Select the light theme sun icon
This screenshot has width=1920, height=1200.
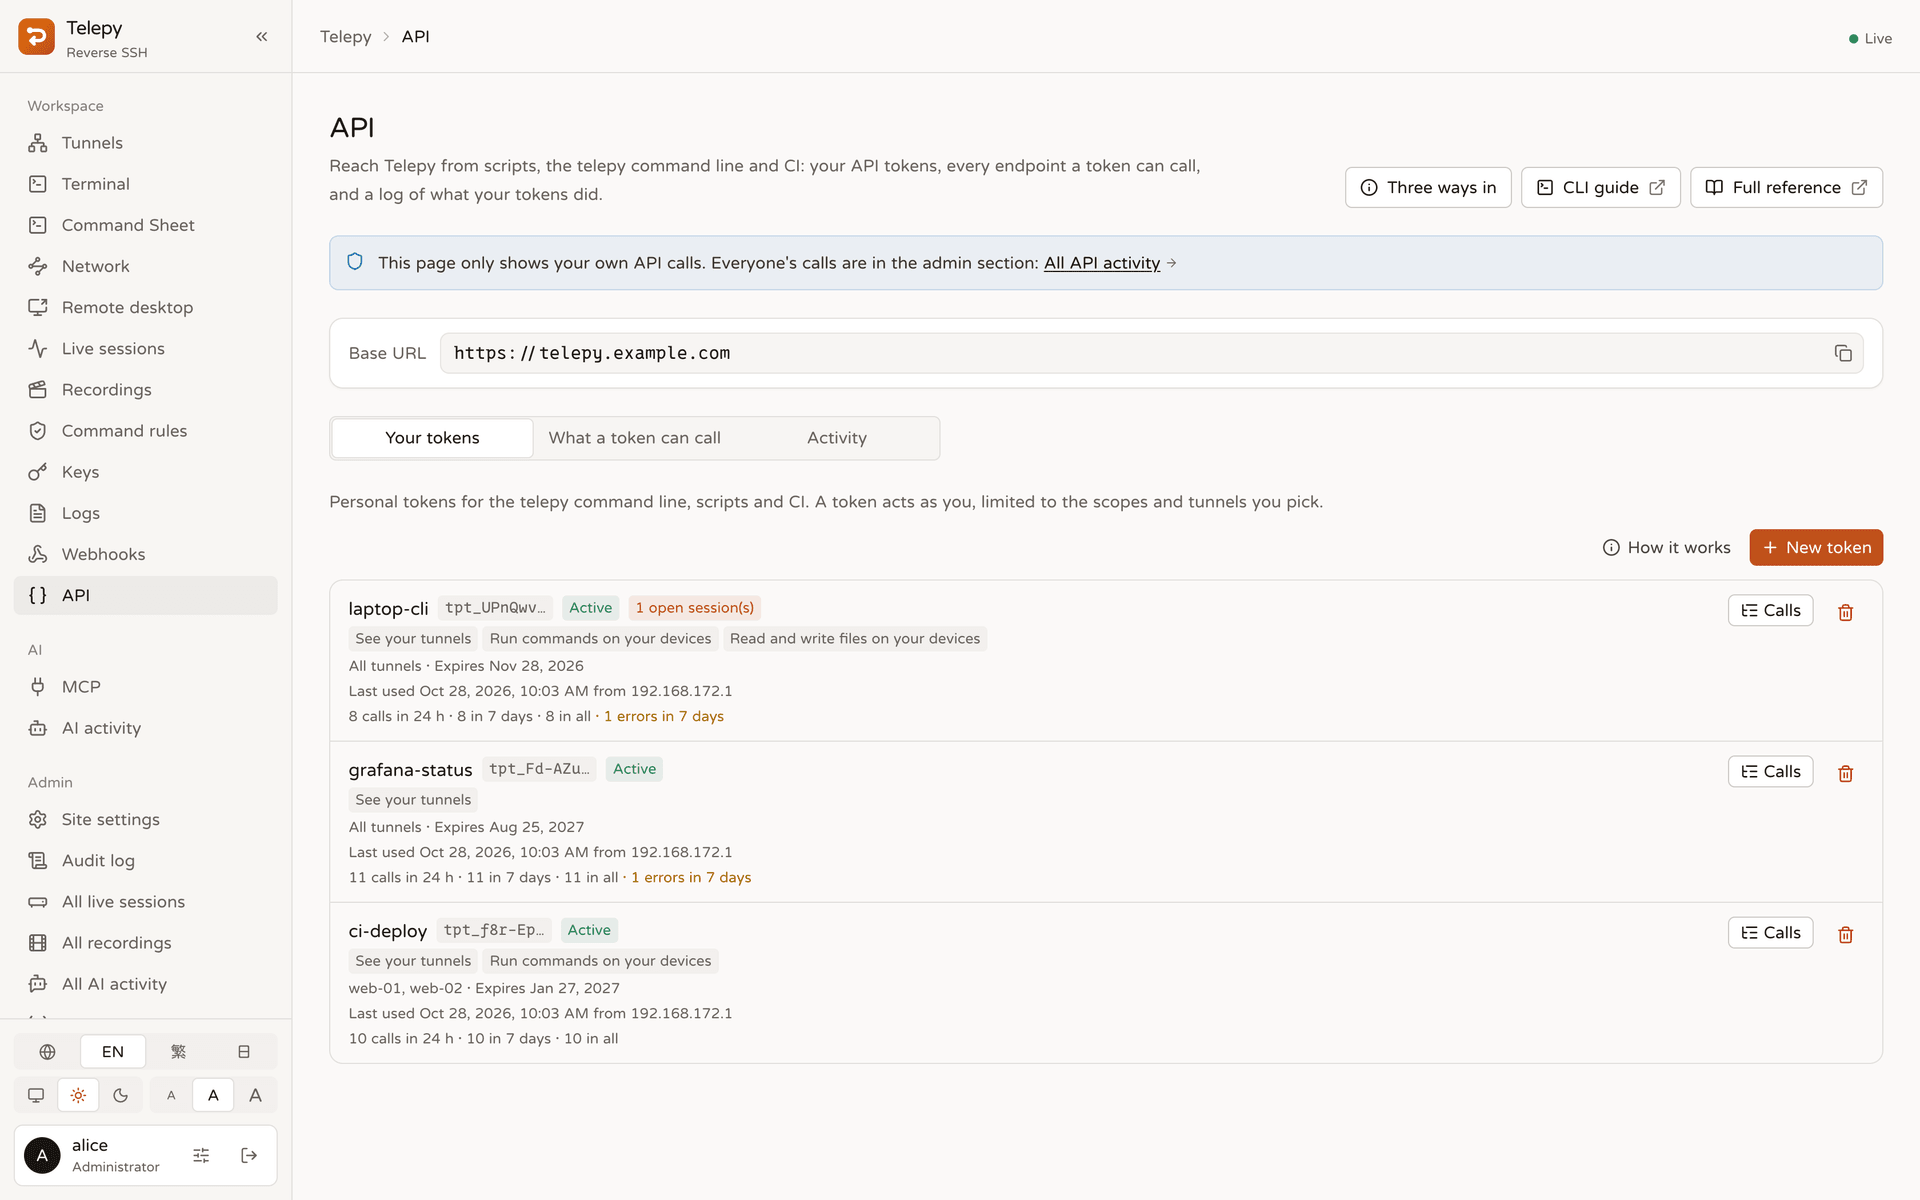pyautogui.click(x=78, y=1095)
